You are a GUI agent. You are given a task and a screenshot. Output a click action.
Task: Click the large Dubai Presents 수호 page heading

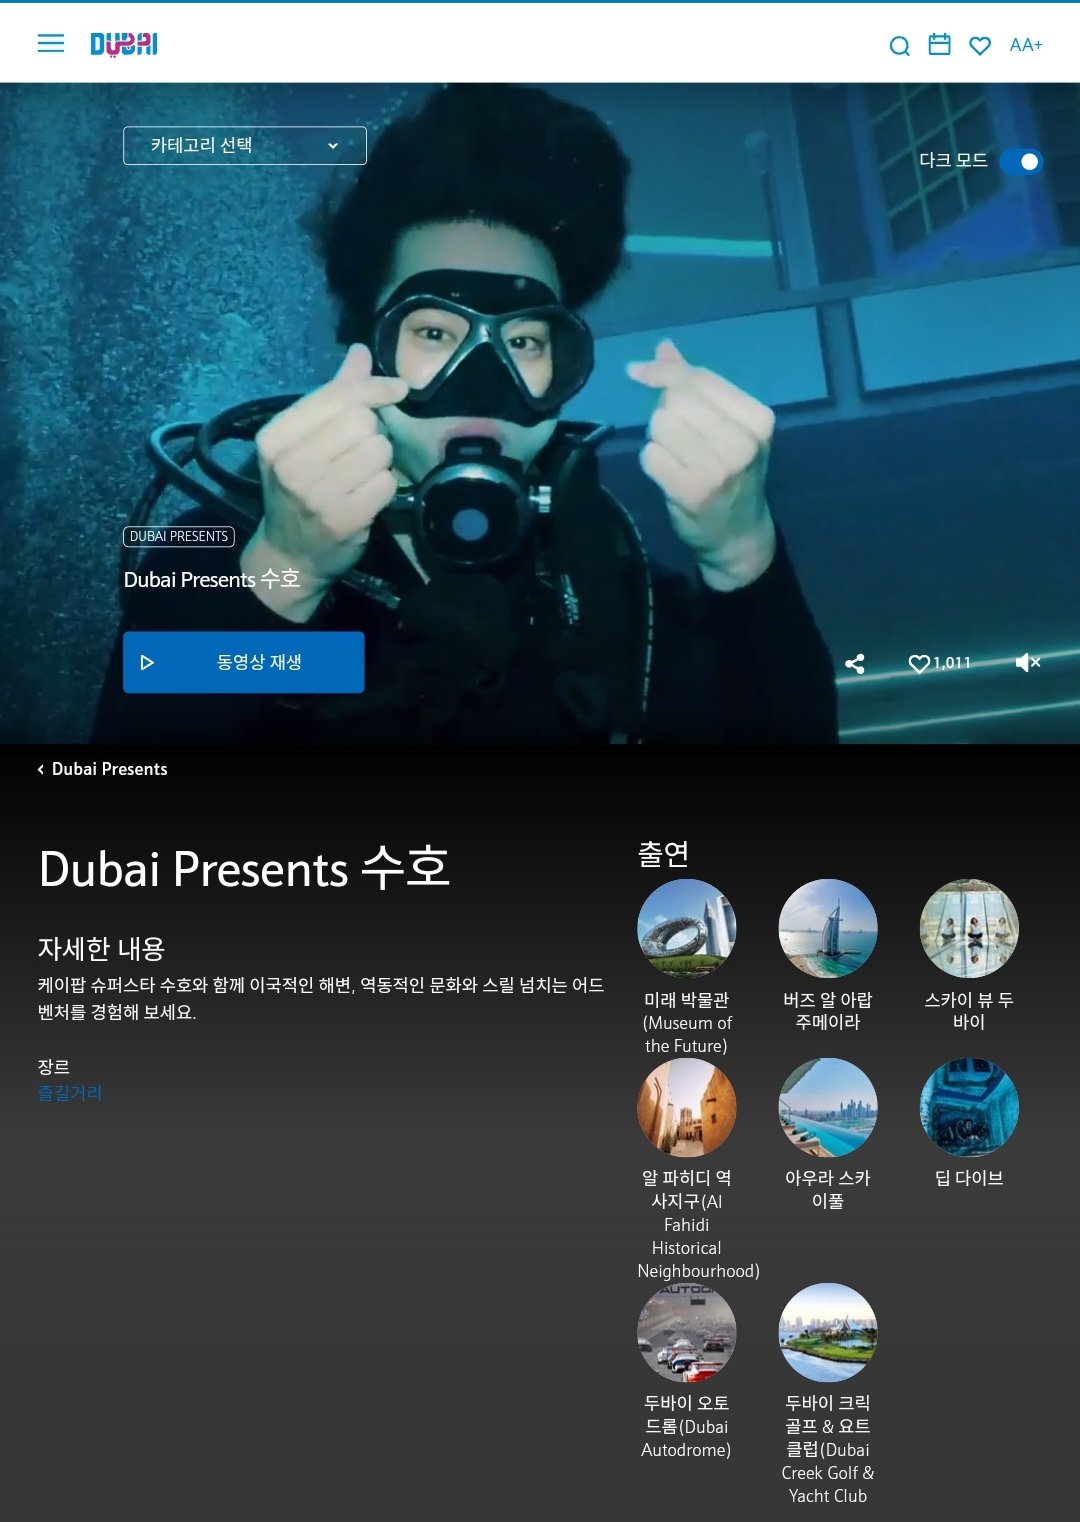click(x=244, y=868)
